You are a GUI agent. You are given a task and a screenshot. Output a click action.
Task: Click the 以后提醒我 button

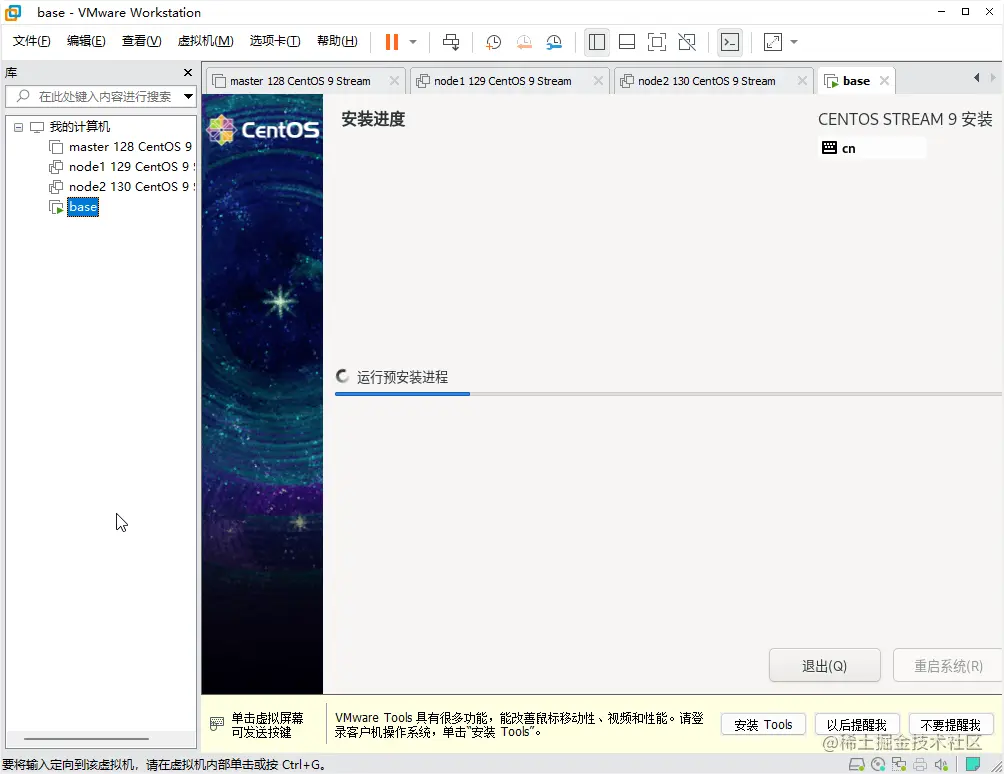[x=857, y=725]
